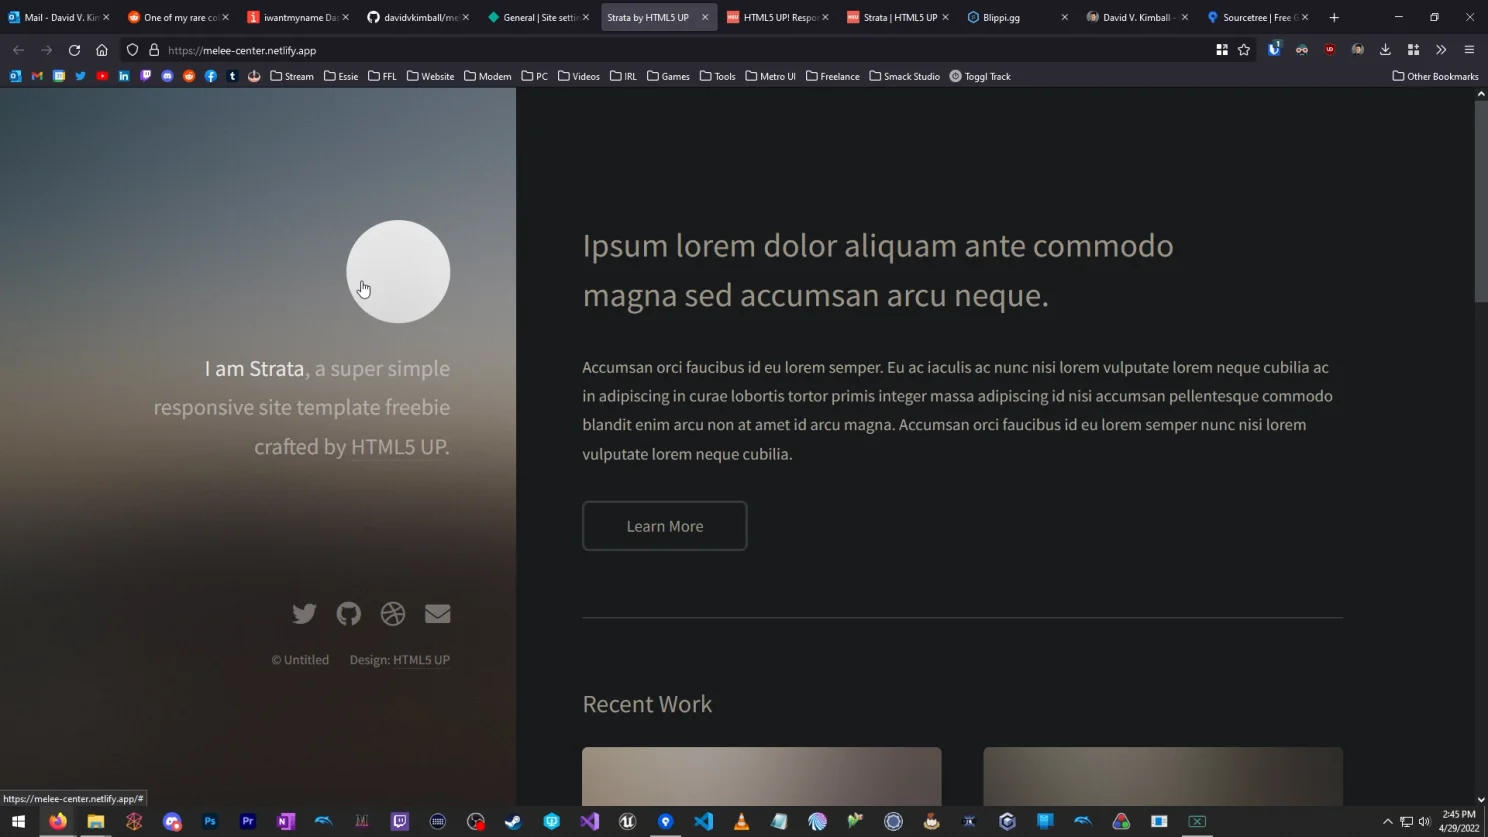
Task: Switch to the Blippi.gg tab
Action: [1000, 17]
